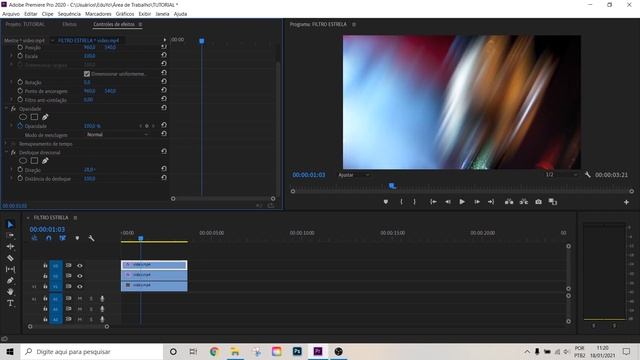Open Controles de efeitos panel menu
Image resolution: width=640 pixels, height=360 pixels.
pyautogui.click(x=140, y=24)
